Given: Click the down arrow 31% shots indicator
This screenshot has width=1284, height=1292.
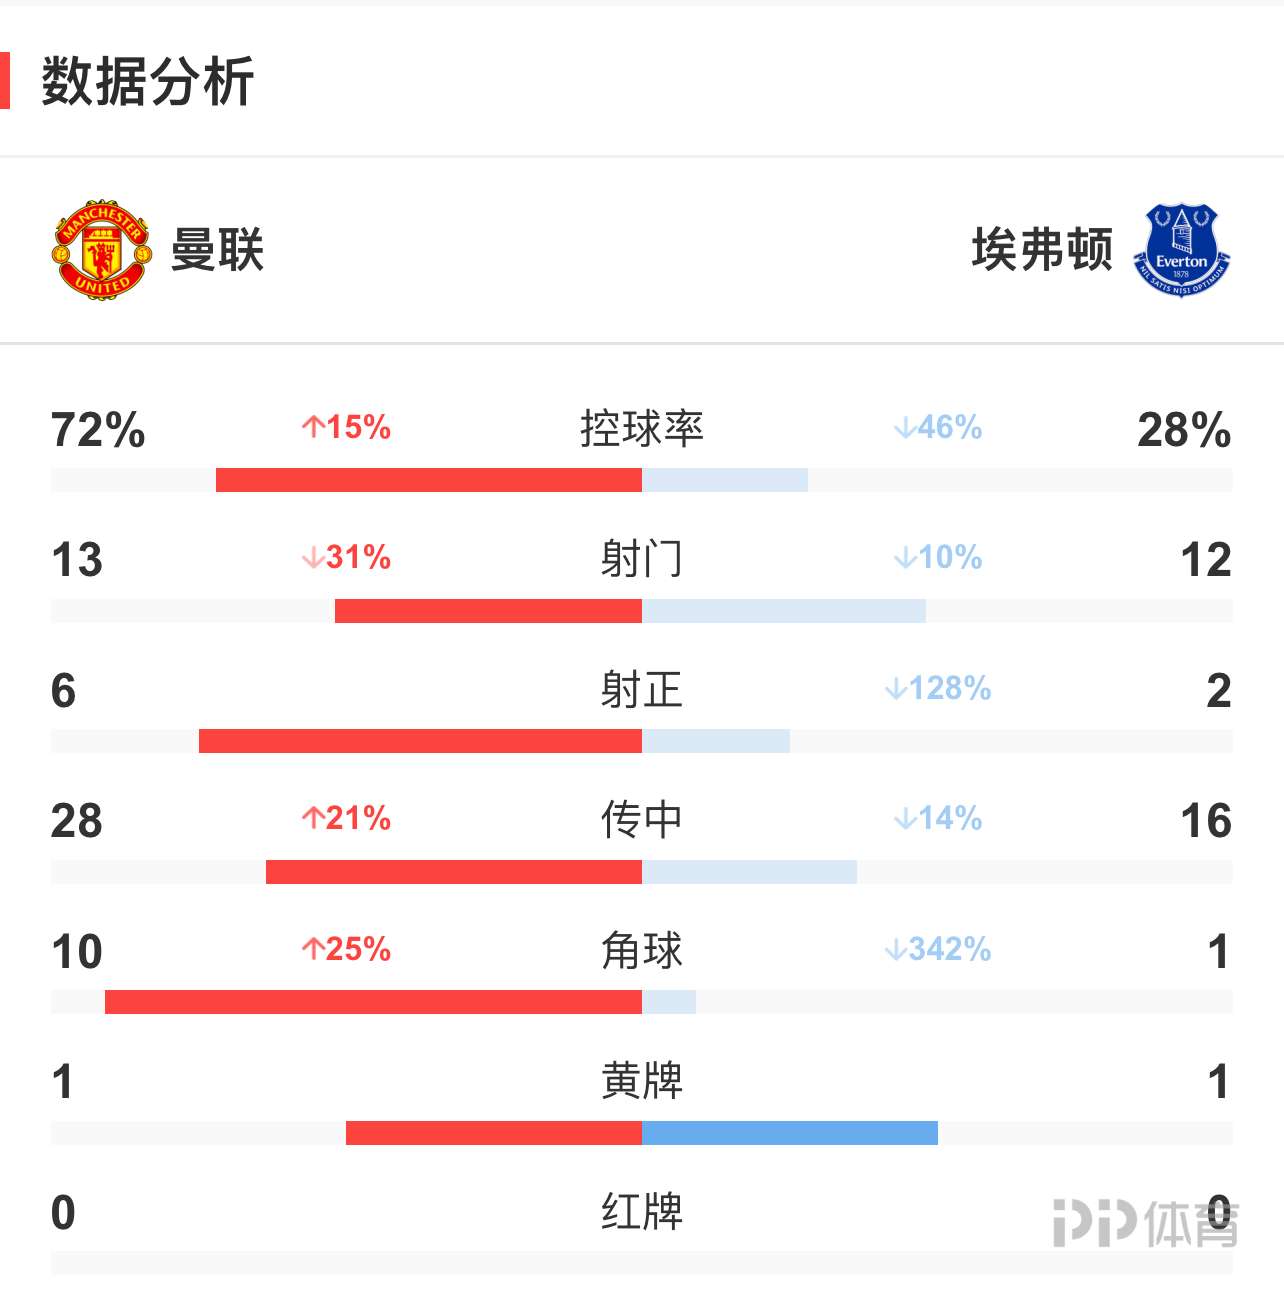Looking at the screenshot, I should 346,558.
